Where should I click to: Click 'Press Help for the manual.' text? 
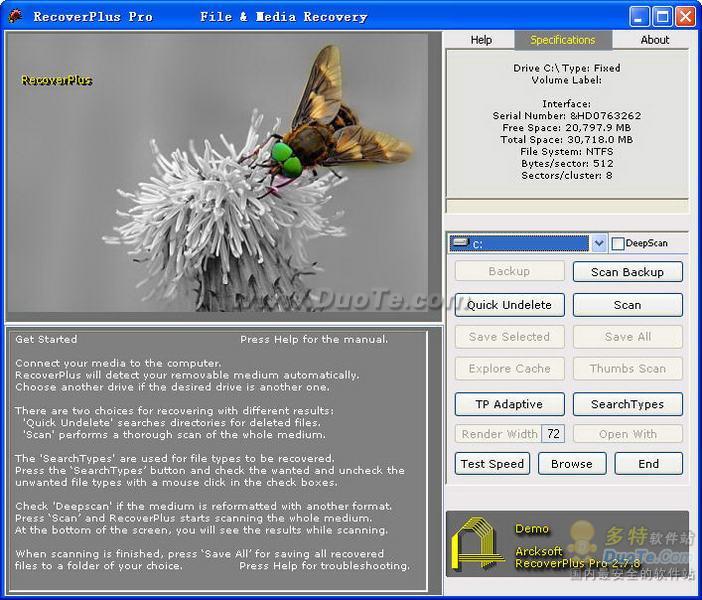314,339
